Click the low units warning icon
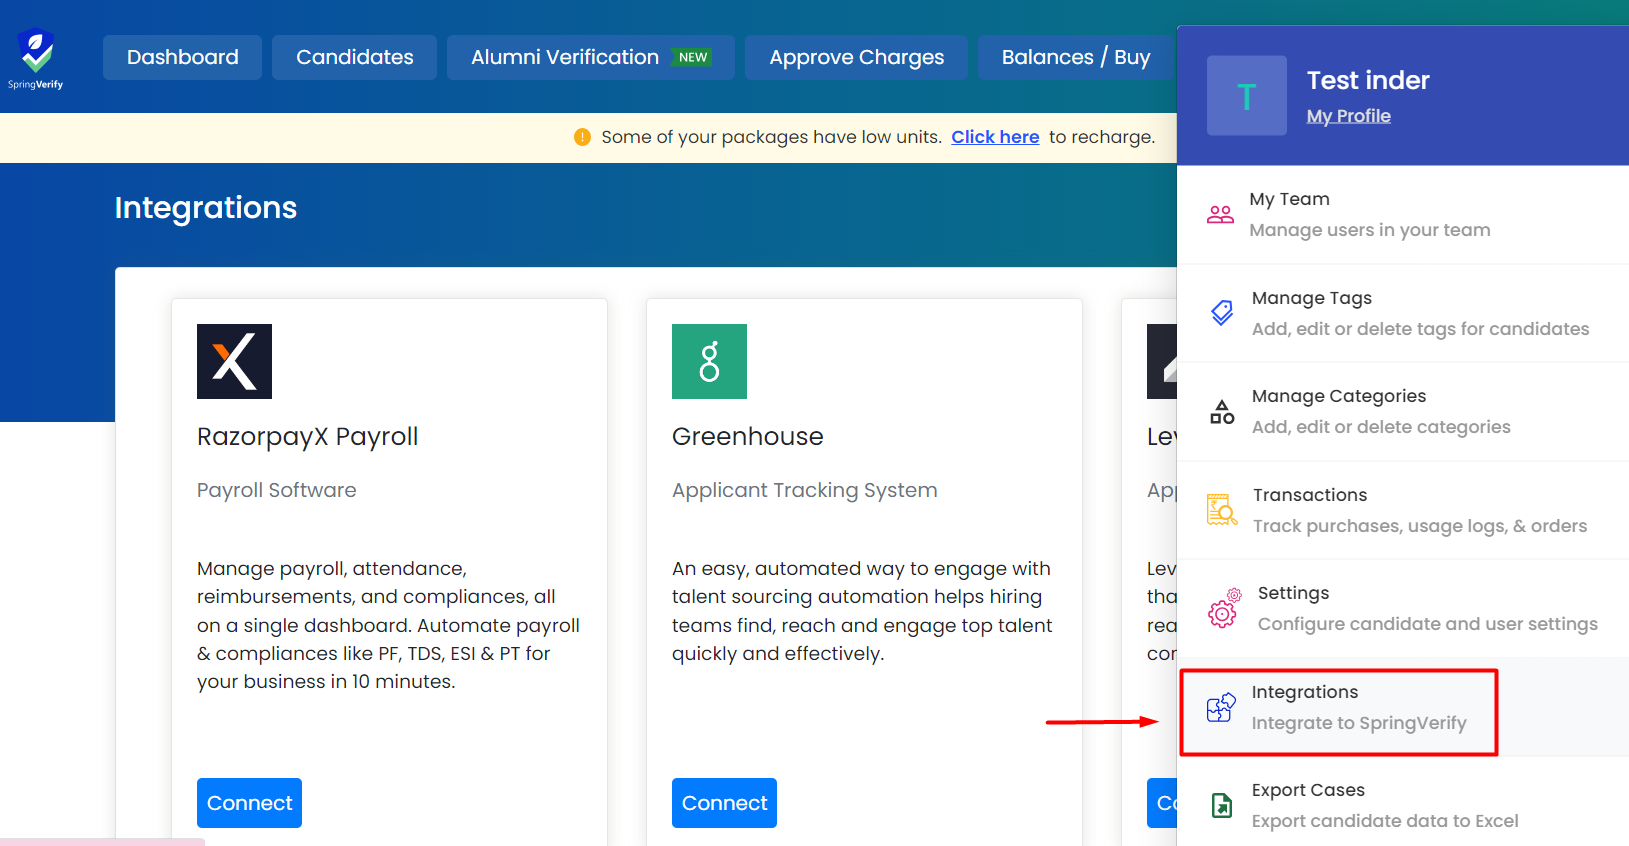This screenshot has height=846, width=1629. point(582,137)
